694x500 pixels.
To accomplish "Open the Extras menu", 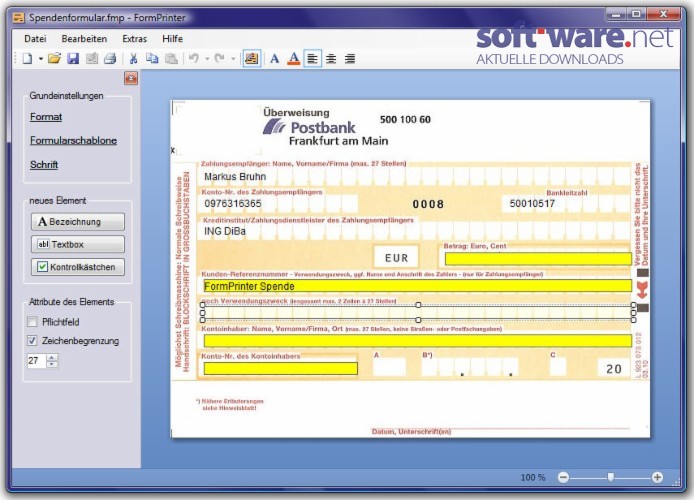I will point(135,39).
